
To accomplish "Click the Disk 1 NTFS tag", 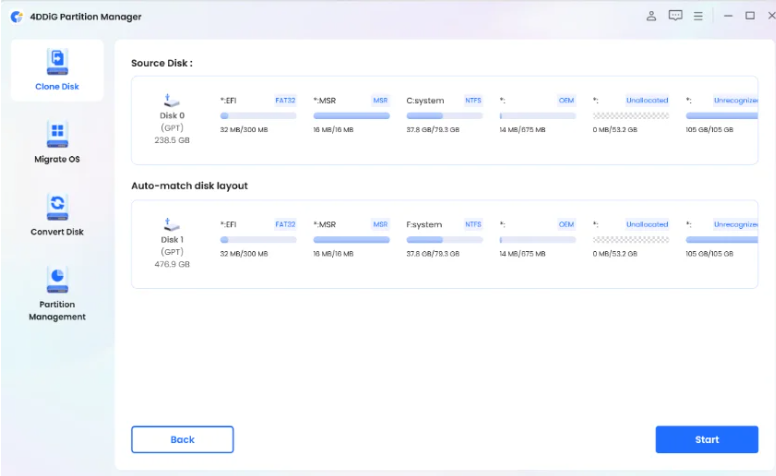I will [473, 225].
